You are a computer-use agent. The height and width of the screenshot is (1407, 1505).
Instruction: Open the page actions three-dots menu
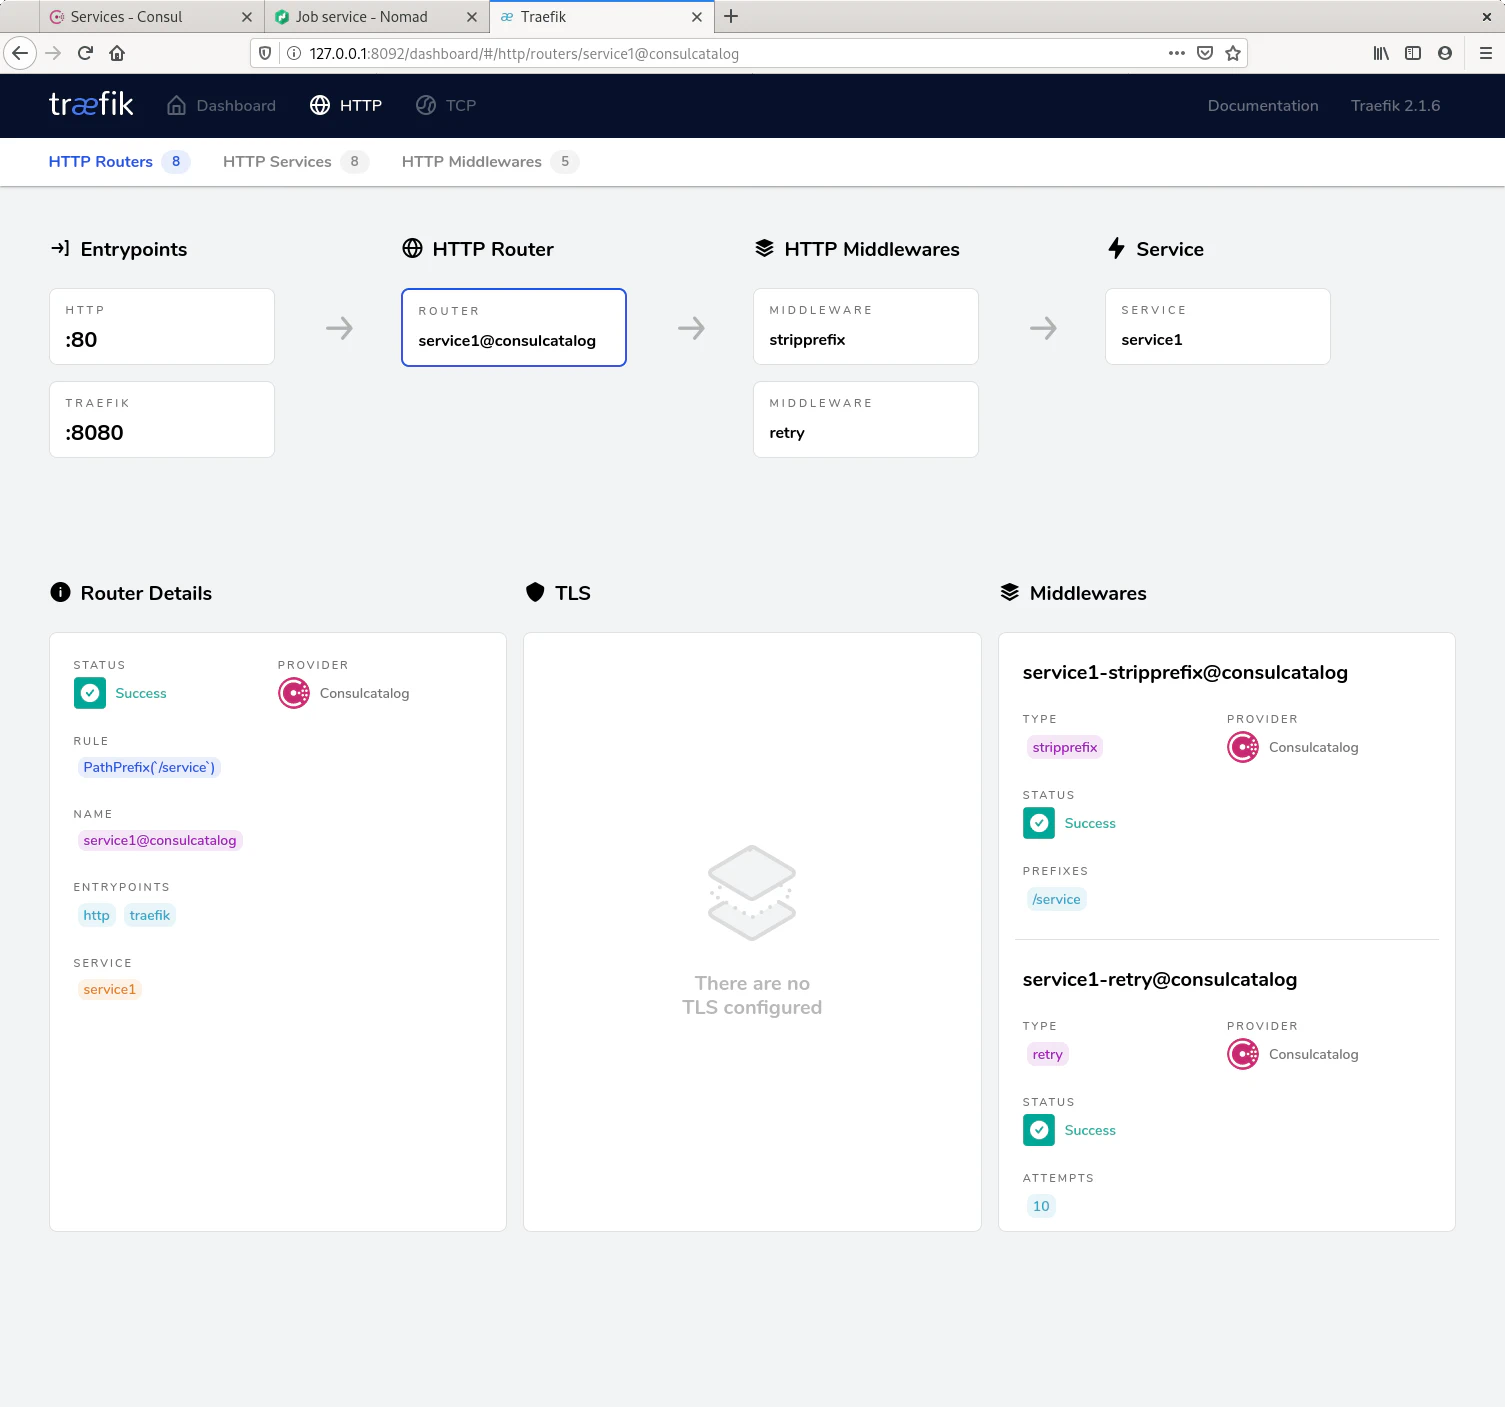tap(1176, 53)
